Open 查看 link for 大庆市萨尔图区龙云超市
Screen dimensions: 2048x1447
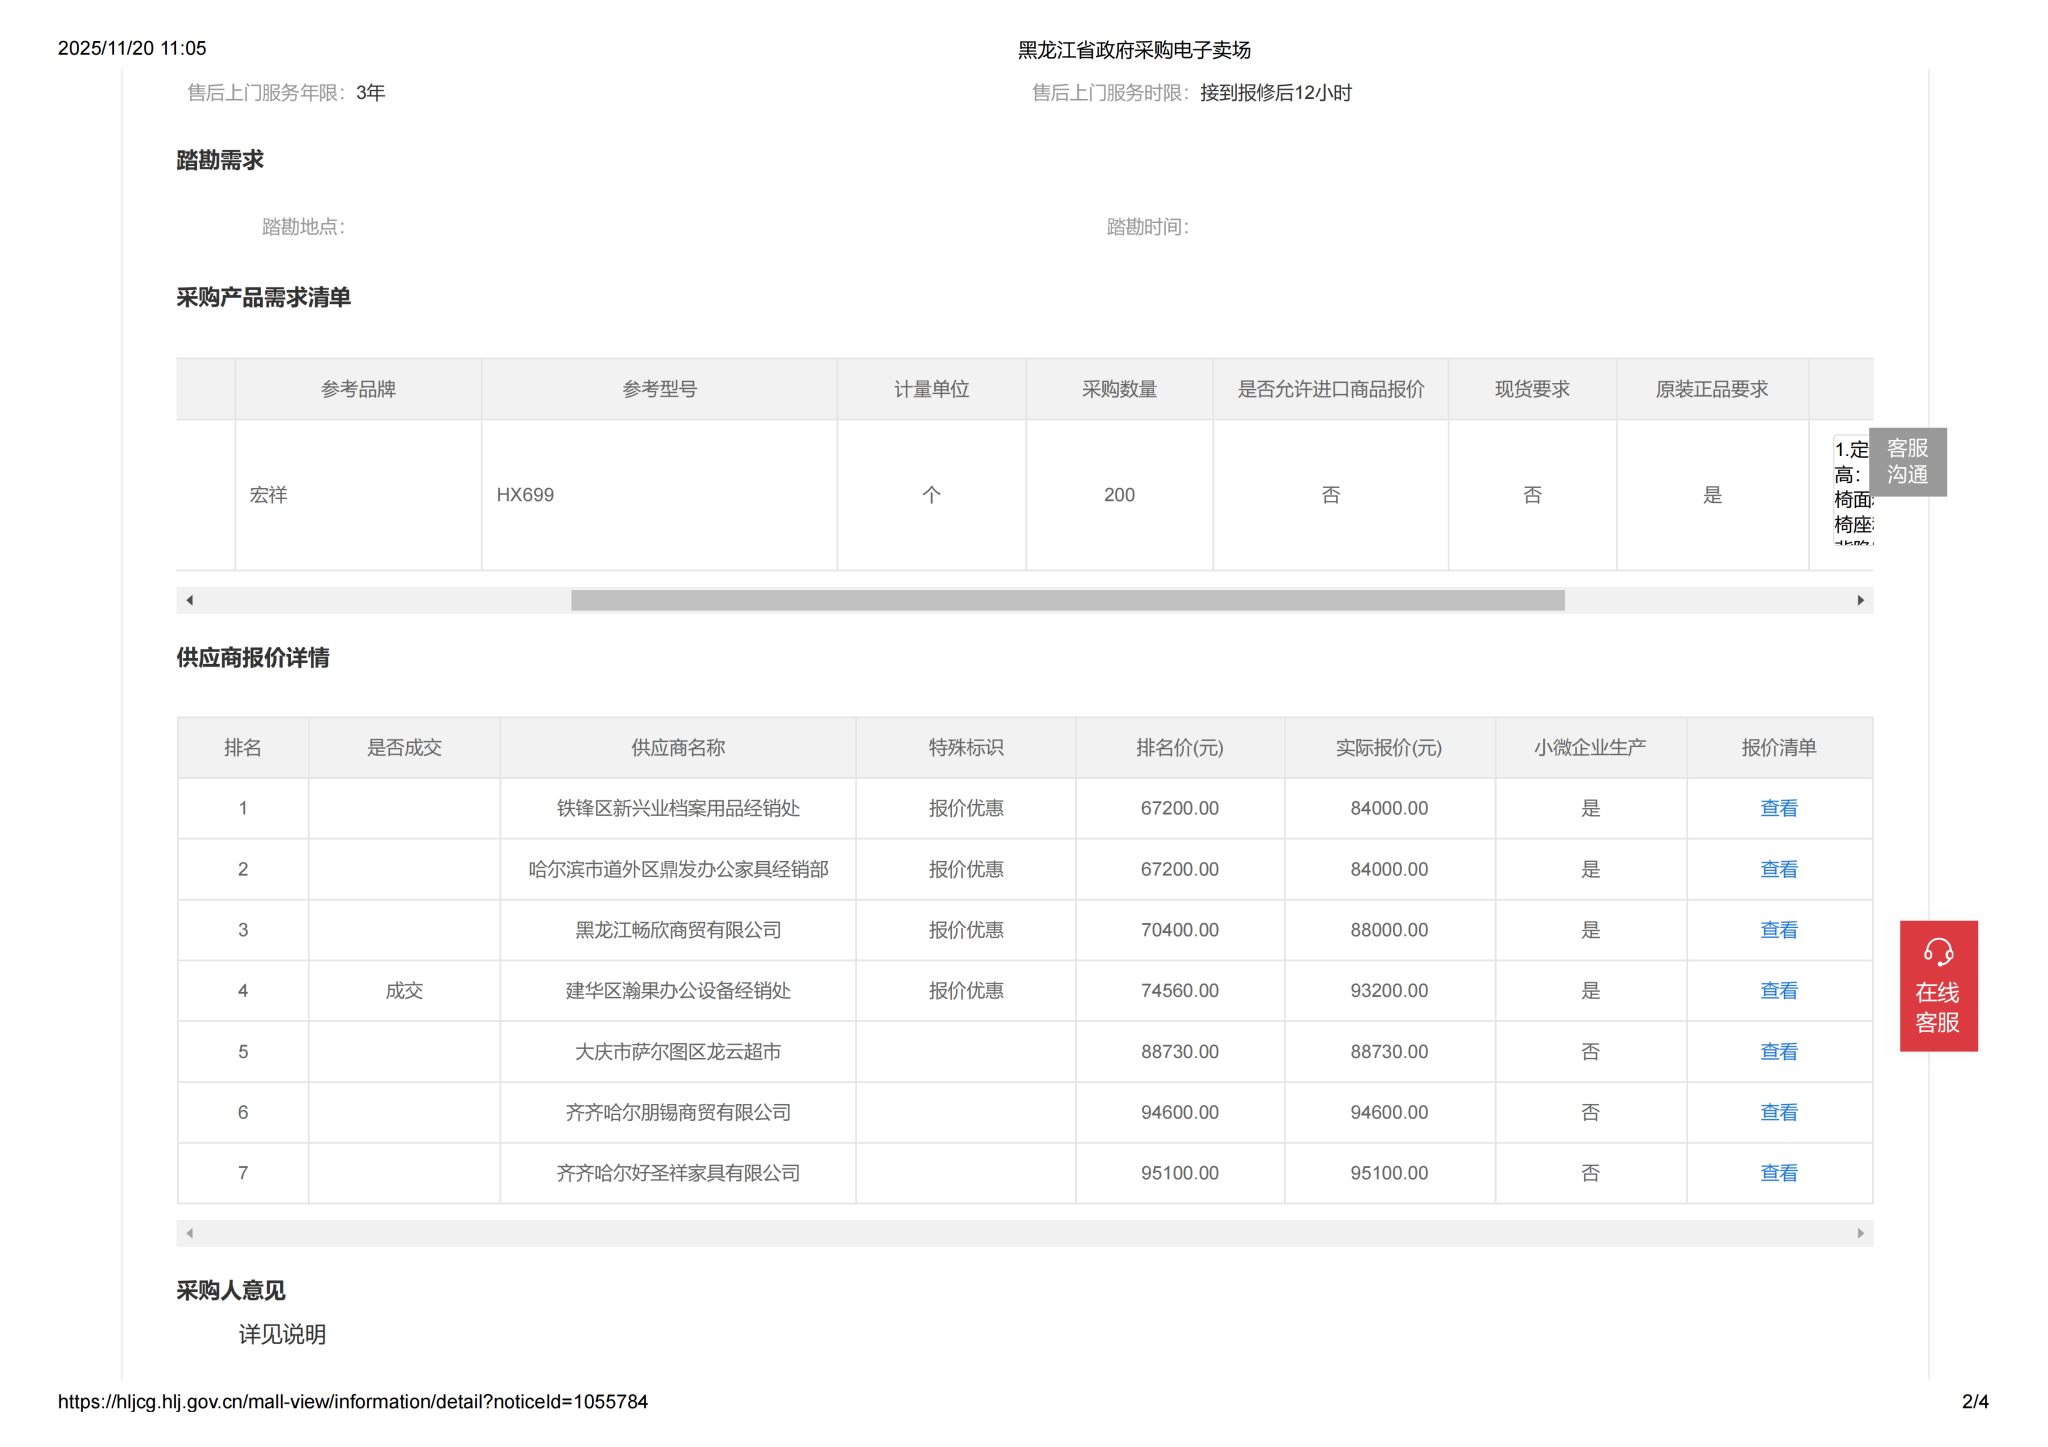[x=1778, y=1052]
